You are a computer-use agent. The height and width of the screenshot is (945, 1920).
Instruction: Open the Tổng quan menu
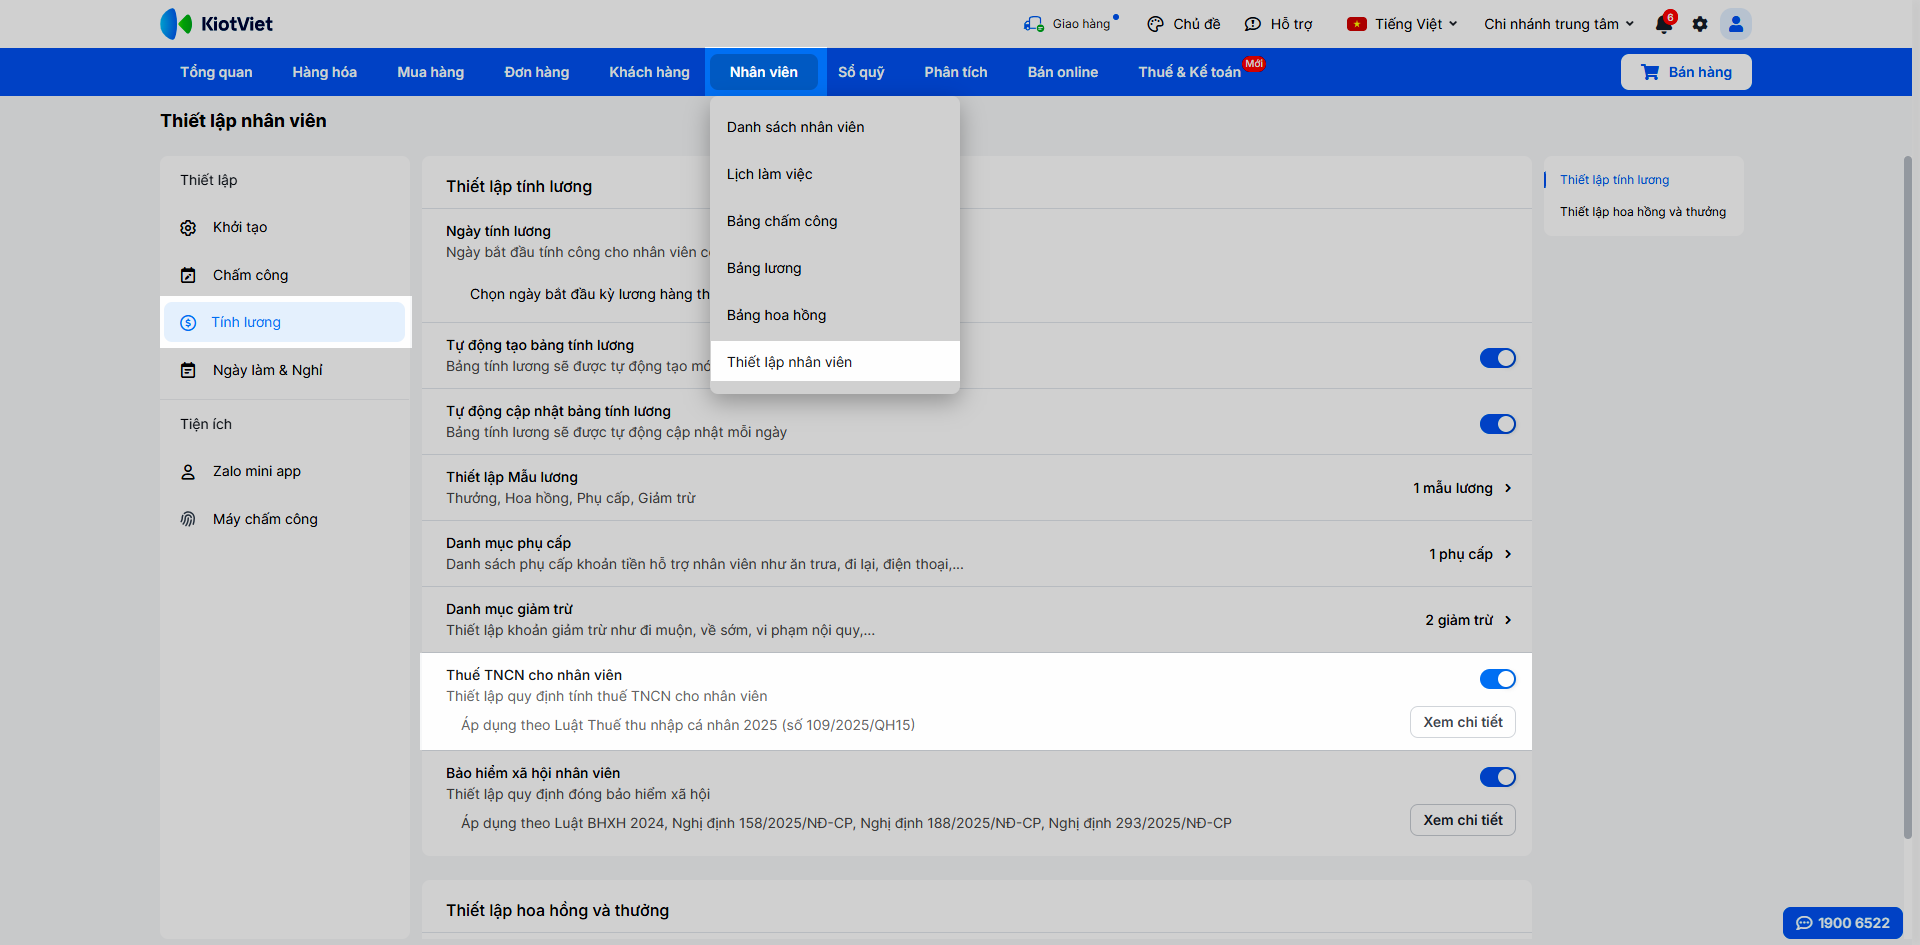click(x=216, y=72)
